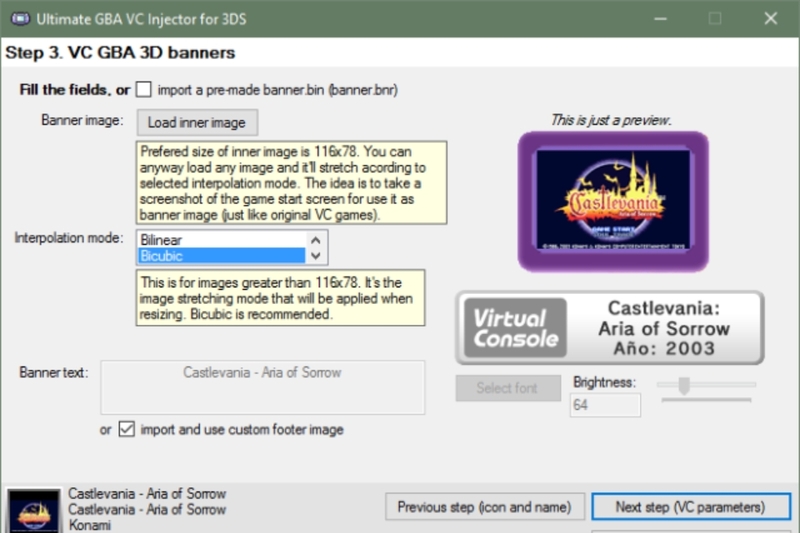Select Bicubic interpolation mode
Image resolution: width=800 pixels, height=533 pixels.
[x=221, y=256]
